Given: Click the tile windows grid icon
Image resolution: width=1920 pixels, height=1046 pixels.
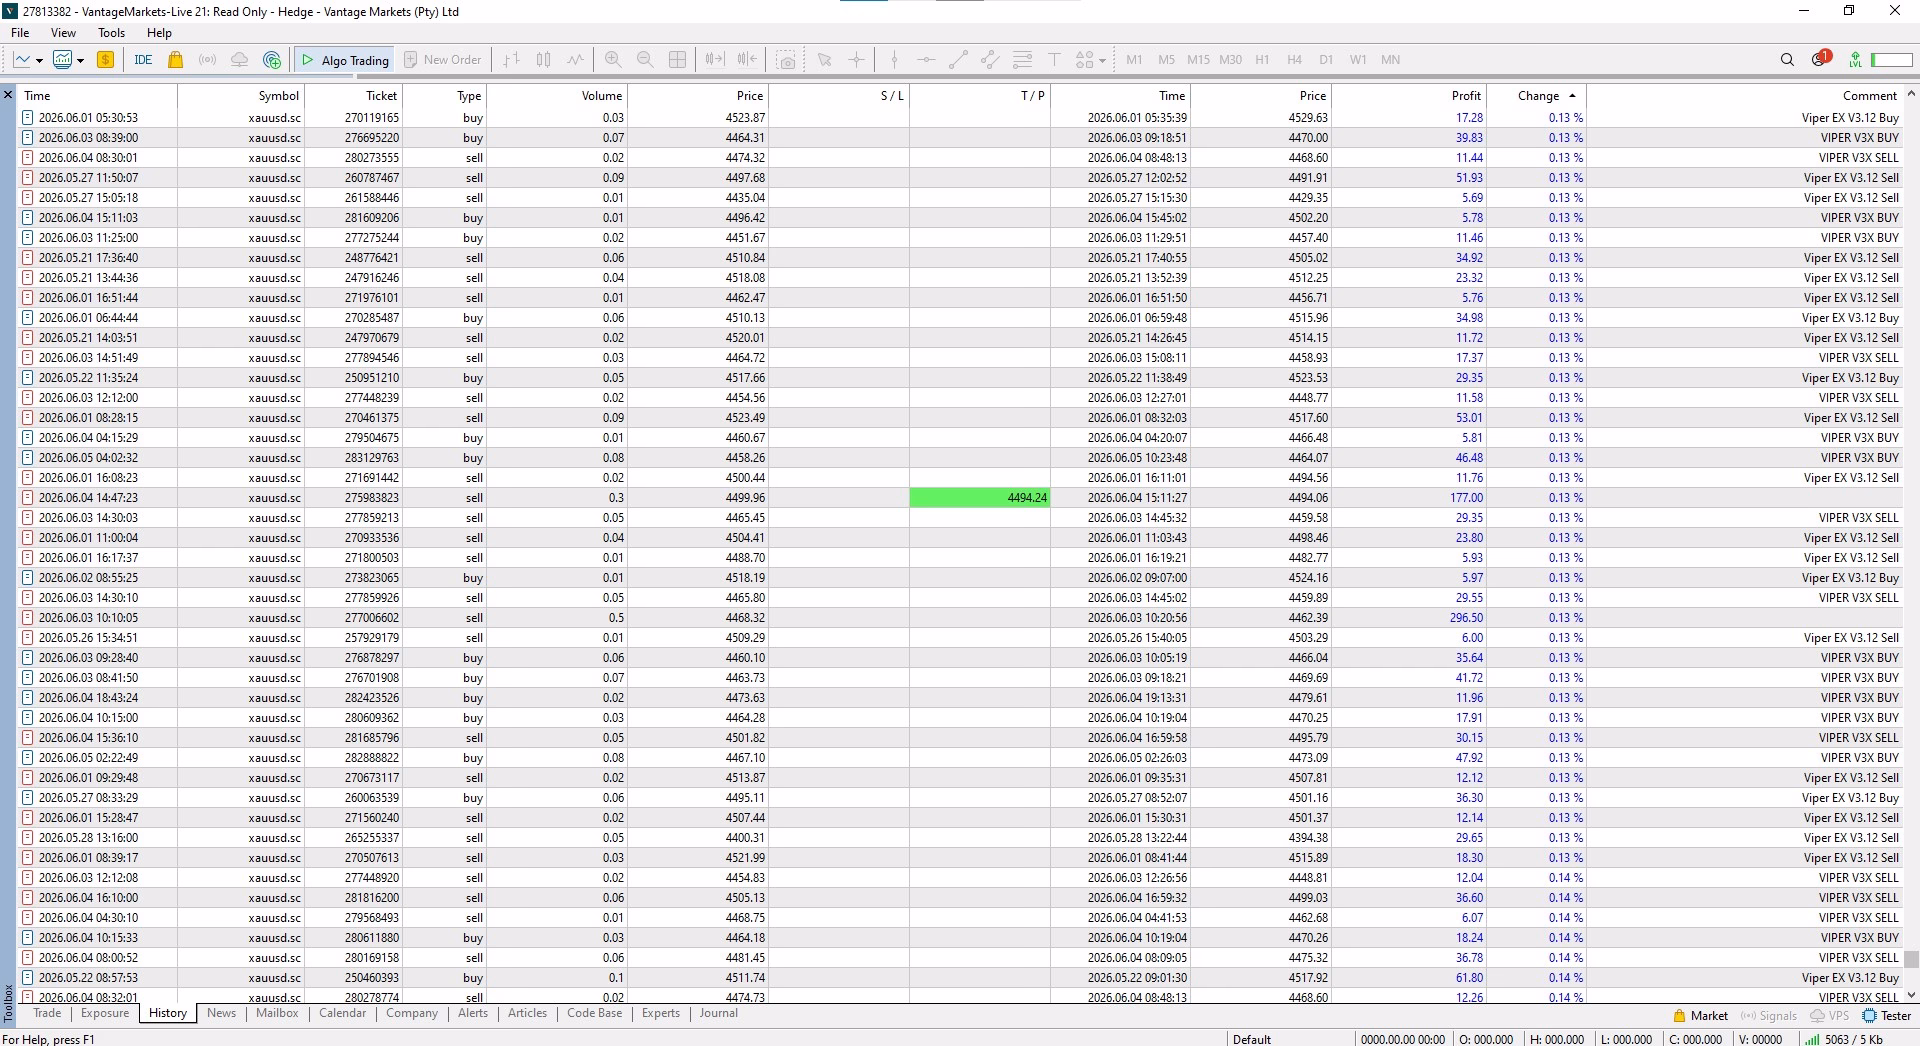Looking at the screenshot, I should pyautogui.click(x=677, y=60).
